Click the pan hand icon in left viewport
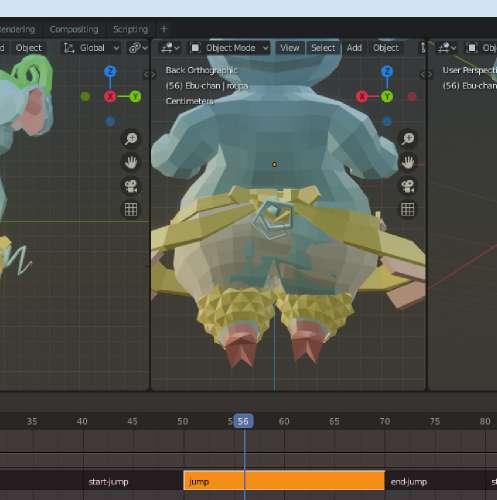497x500 pixels. point(131,162)
